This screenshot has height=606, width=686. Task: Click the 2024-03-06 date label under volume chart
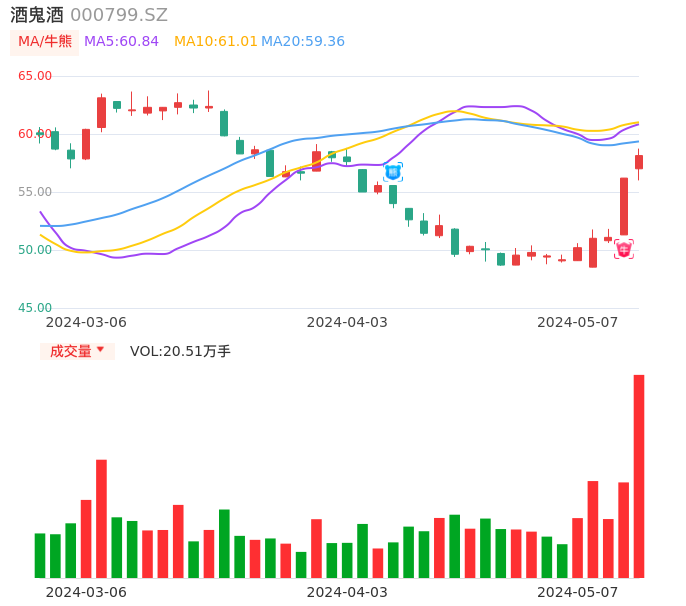tap(86, 592)
